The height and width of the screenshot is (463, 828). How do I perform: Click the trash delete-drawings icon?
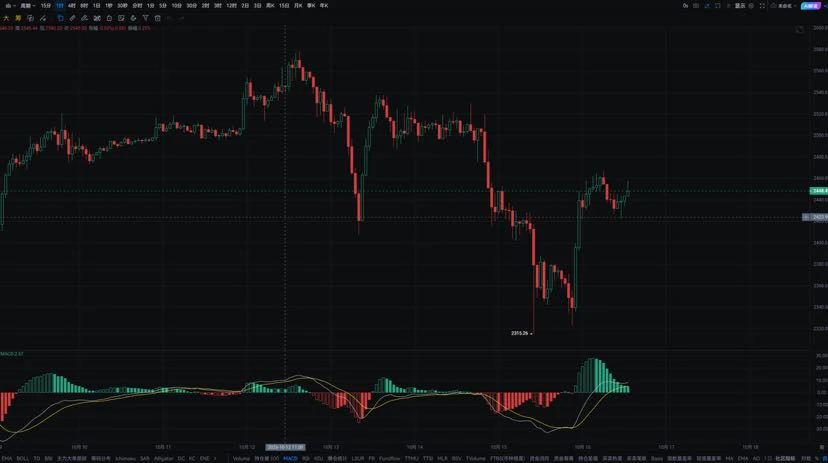tap(157, 18)
